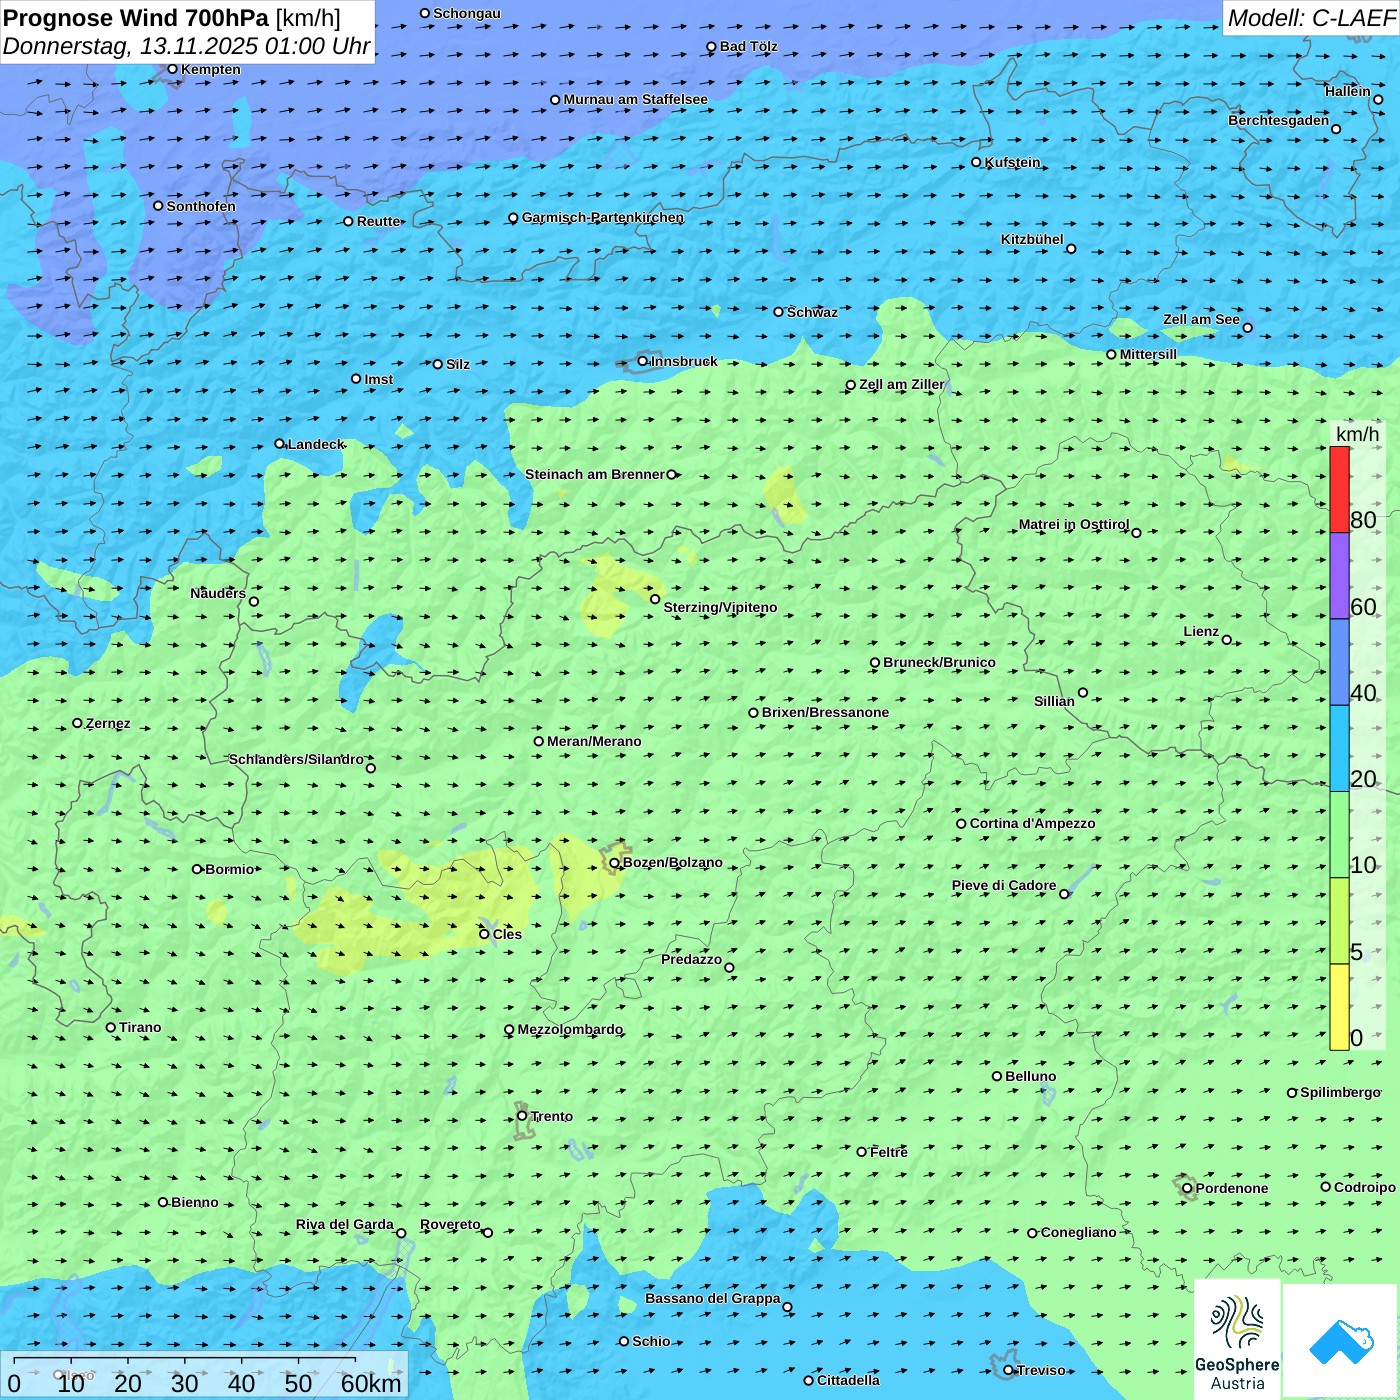Select the Kufstein city marker circle
This screenshot has height=1400, width=1400.
(x=977, y=162)
